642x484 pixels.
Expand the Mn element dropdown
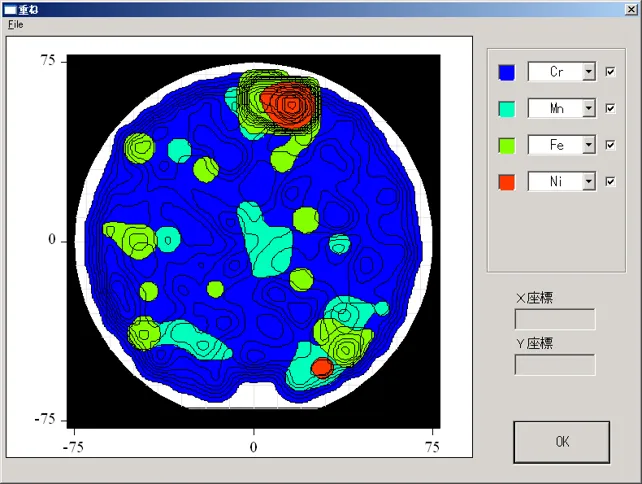point(588,108)
